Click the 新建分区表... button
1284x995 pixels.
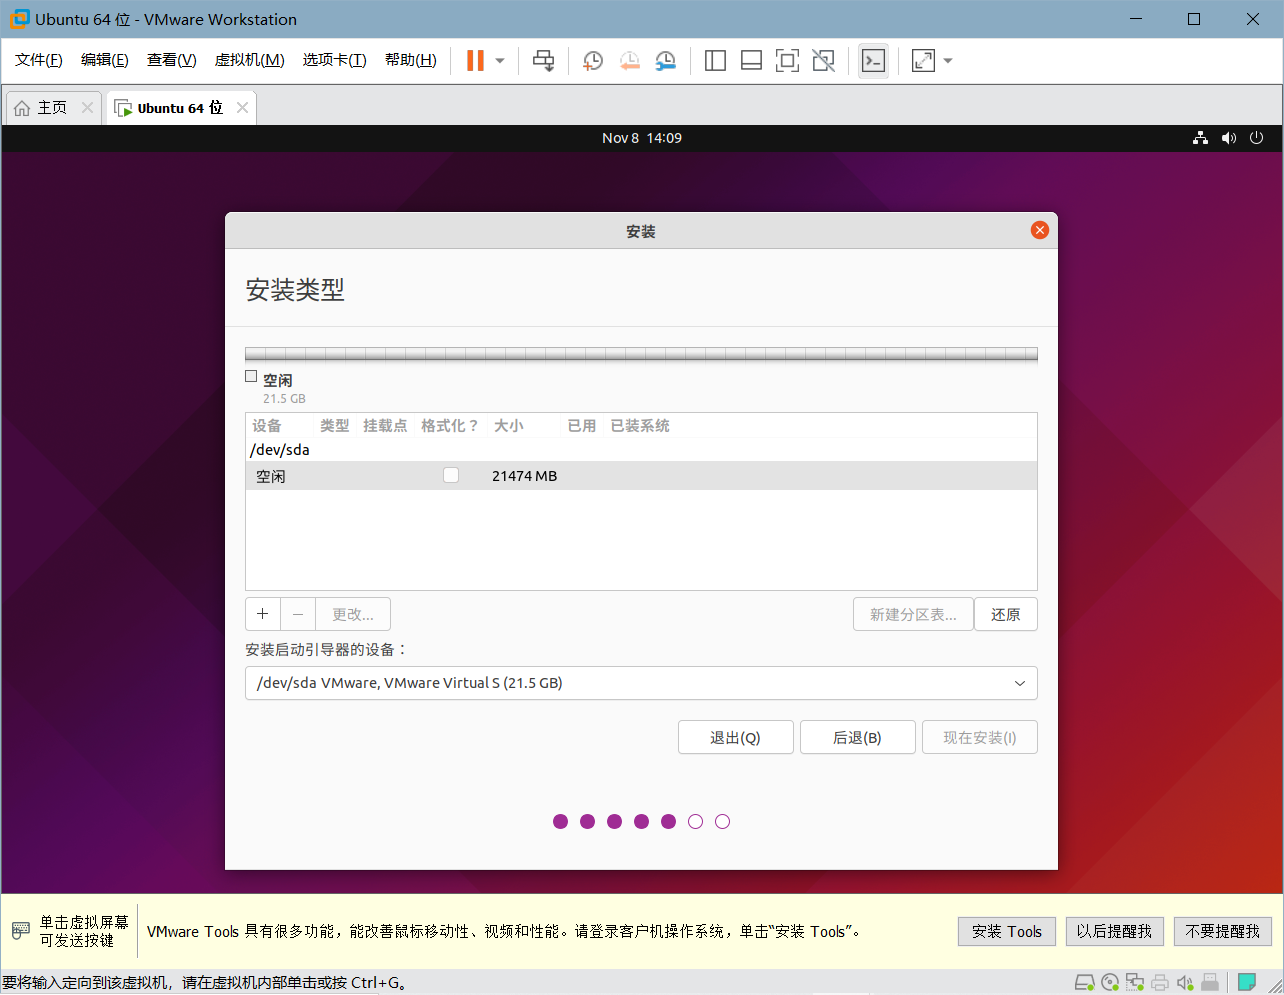[x=913, y=614]
